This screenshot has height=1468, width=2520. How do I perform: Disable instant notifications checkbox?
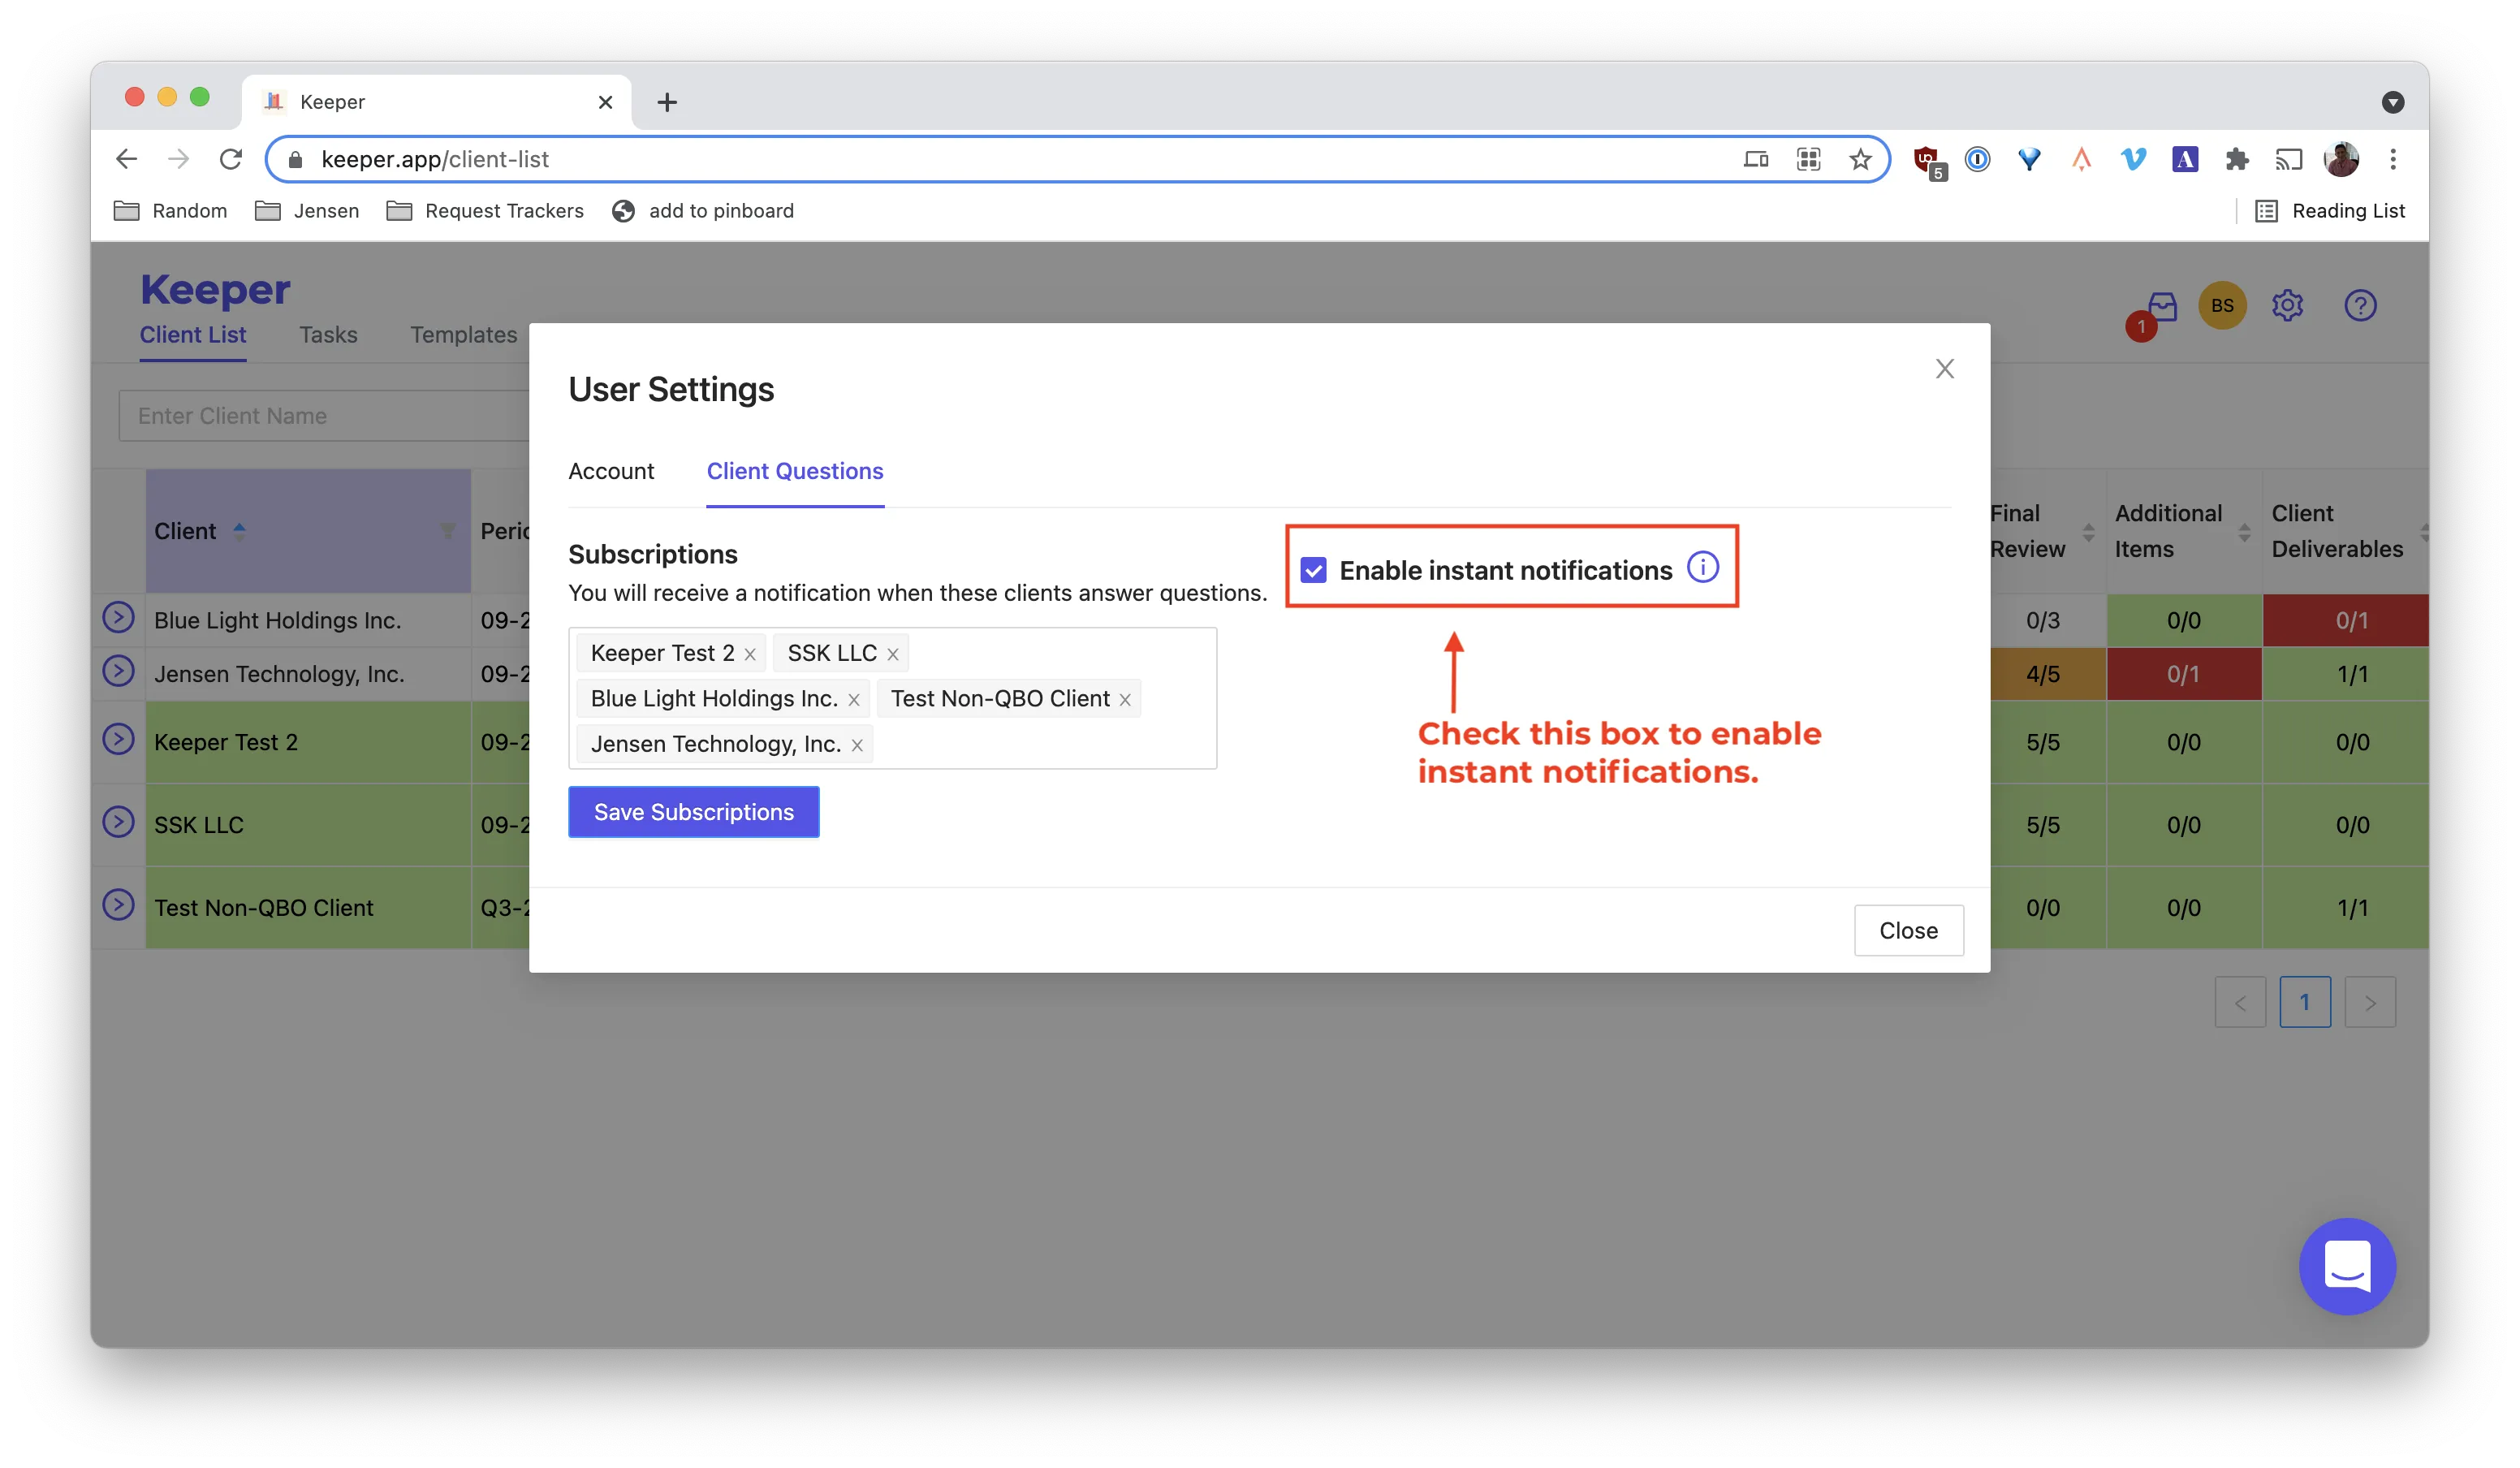click(1314, 570)
